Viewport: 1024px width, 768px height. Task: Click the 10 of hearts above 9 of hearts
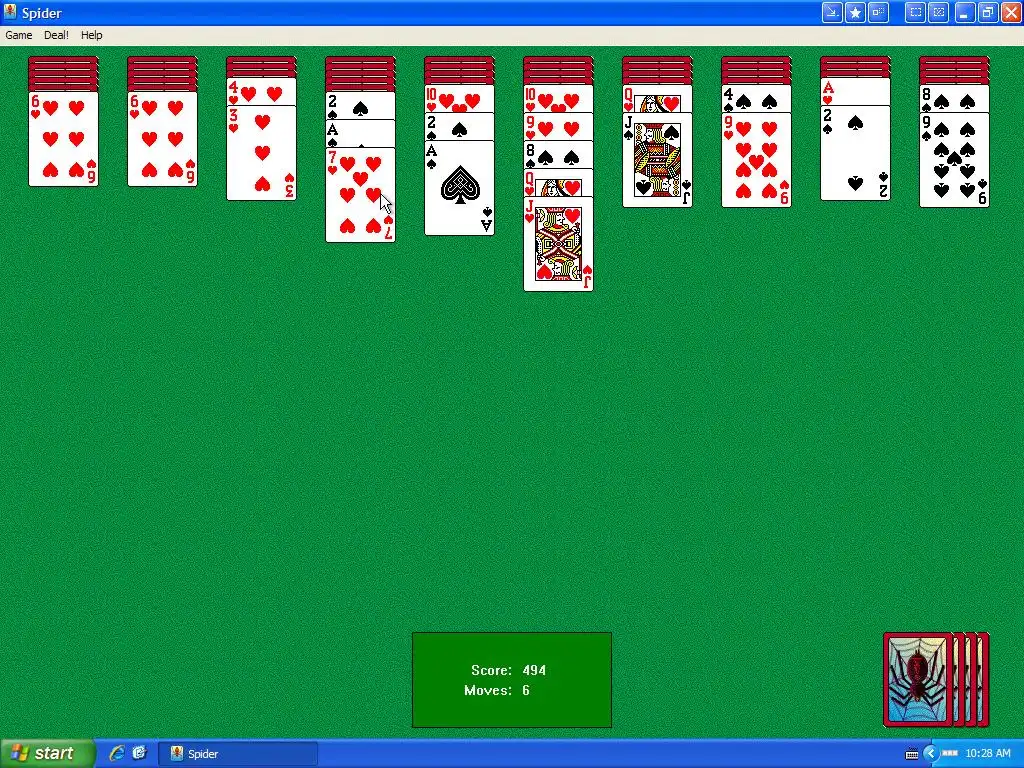[x=558, y=99]
